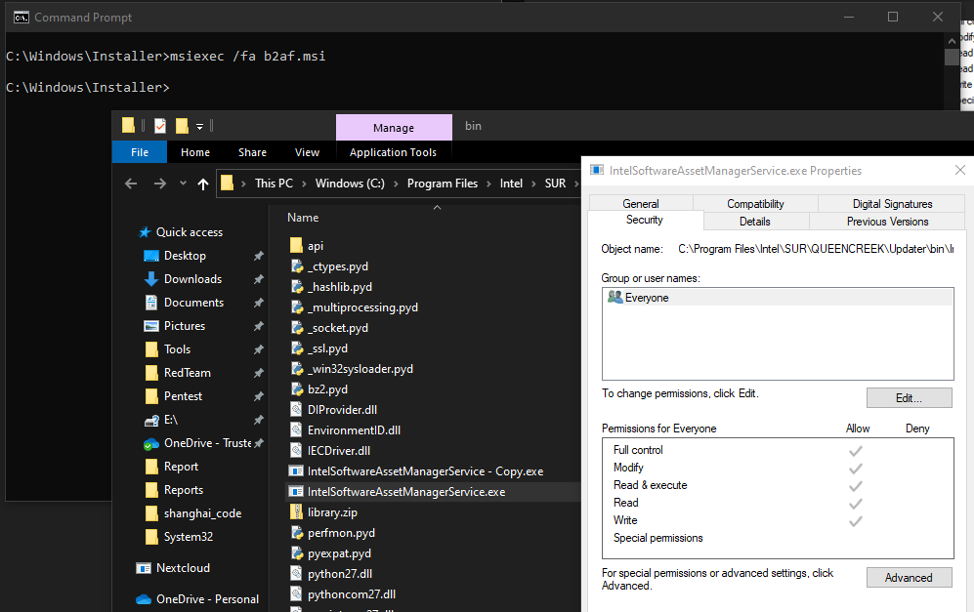Select IntelSoftwareAssetManagerService - Copy.exe icon
The width and height of the screenshot is (974, 612).
coord(296,471)
